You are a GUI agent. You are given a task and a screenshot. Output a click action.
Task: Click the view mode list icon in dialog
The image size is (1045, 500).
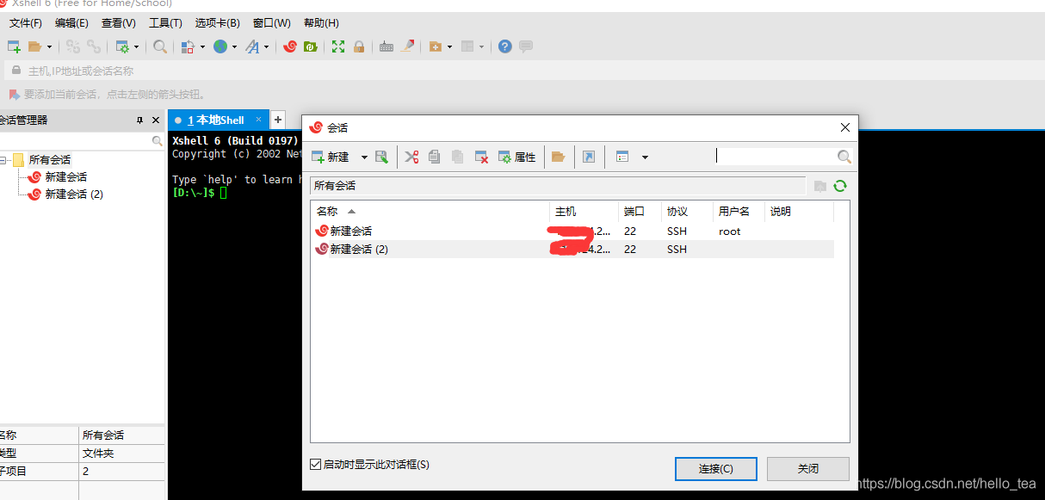pos(622,157)
